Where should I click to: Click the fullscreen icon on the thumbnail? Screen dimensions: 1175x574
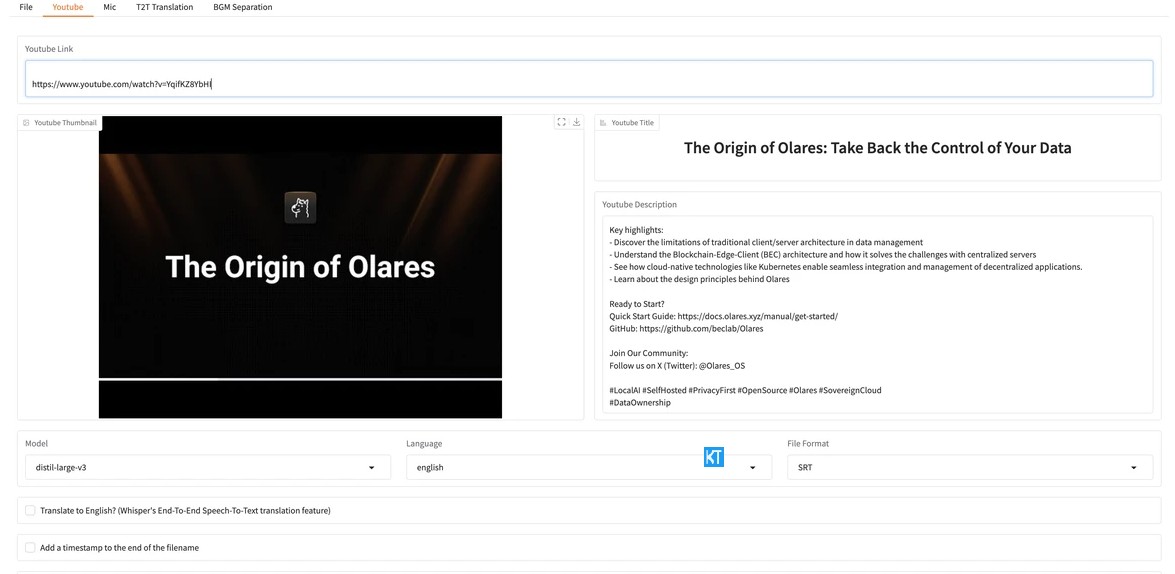tap(561, 122)
